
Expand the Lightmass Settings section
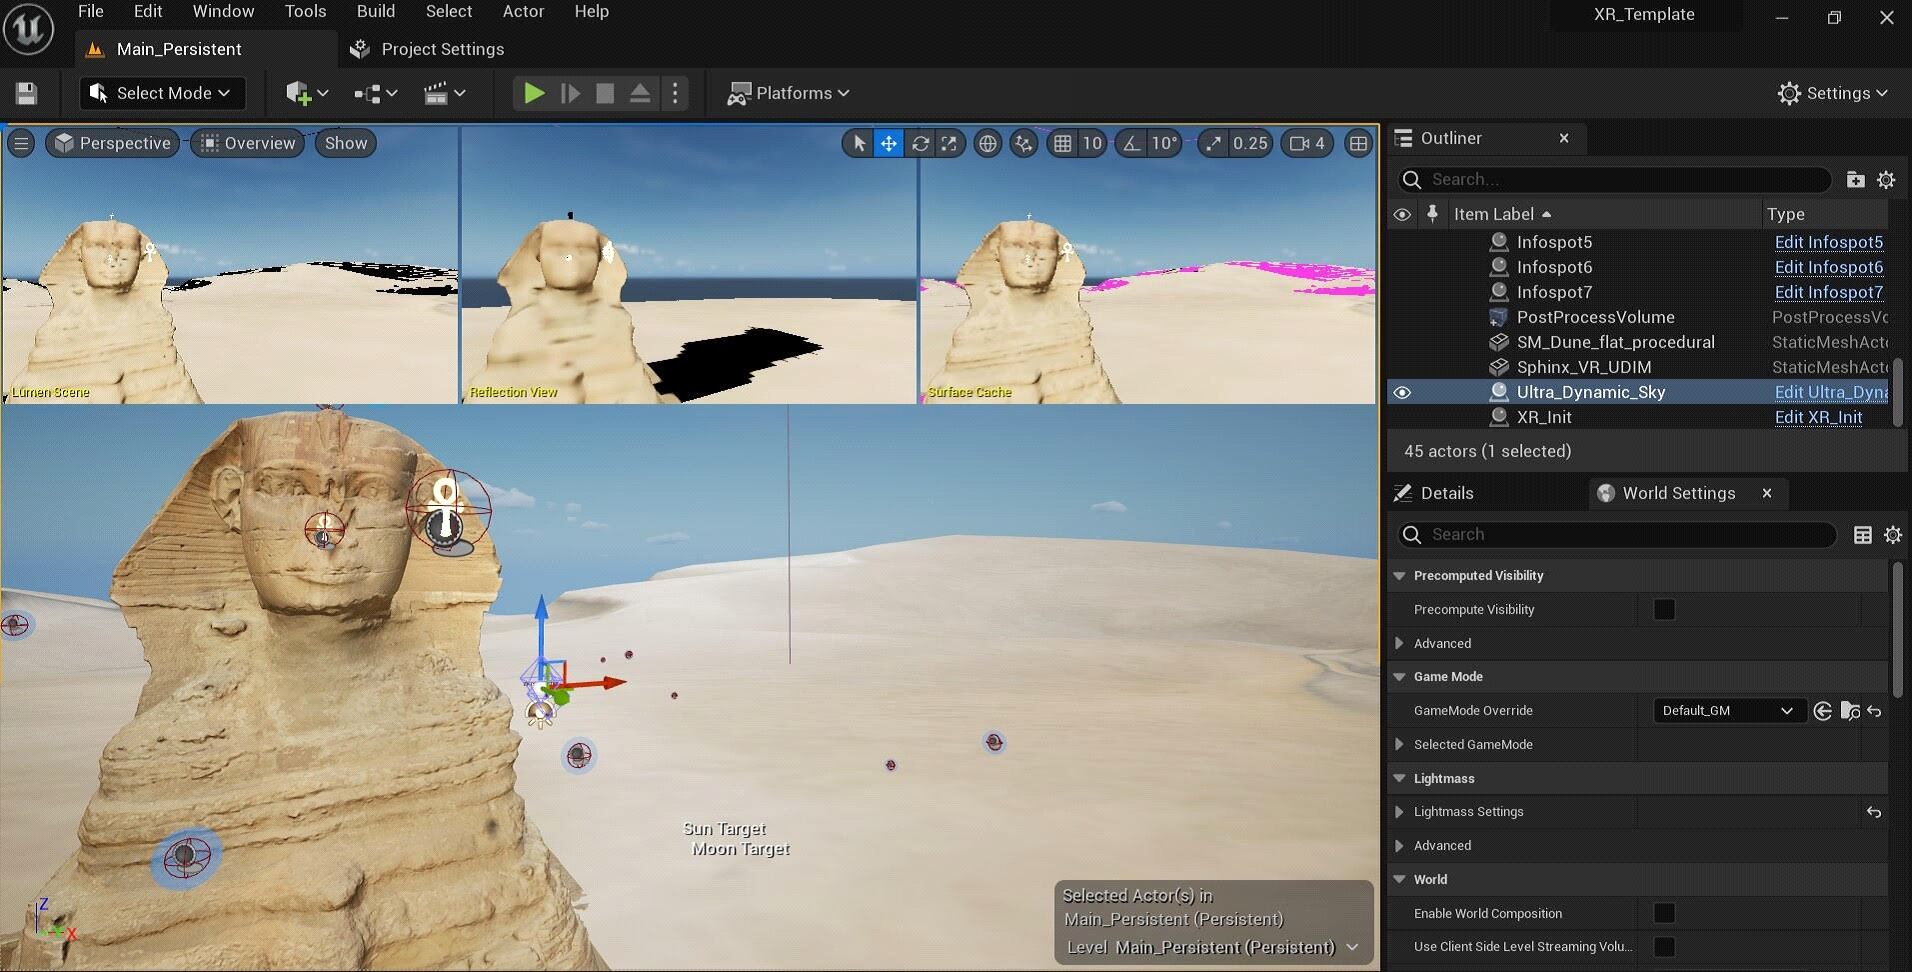point(1400,812)
